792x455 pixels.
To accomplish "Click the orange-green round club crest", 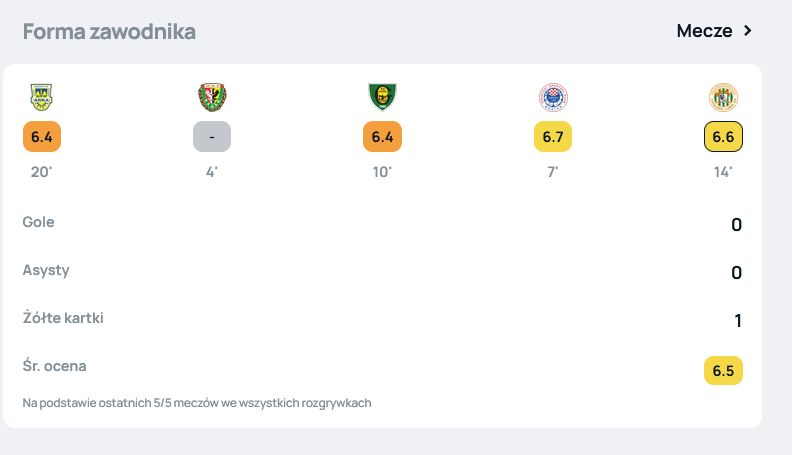I will point(723,96).
